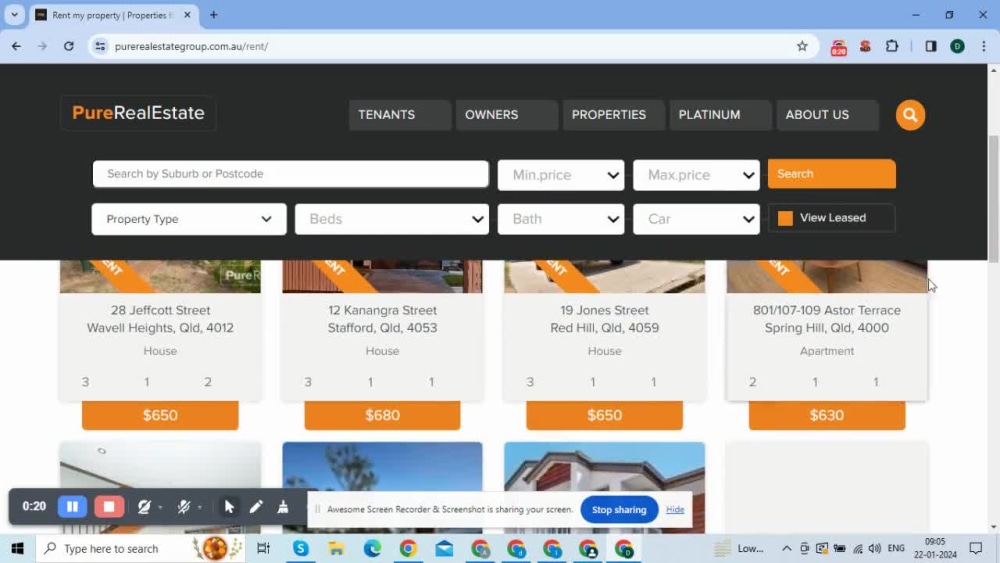Open the Car dropdown
This screenshot has height=563, width=1000.
coord(696,219)
